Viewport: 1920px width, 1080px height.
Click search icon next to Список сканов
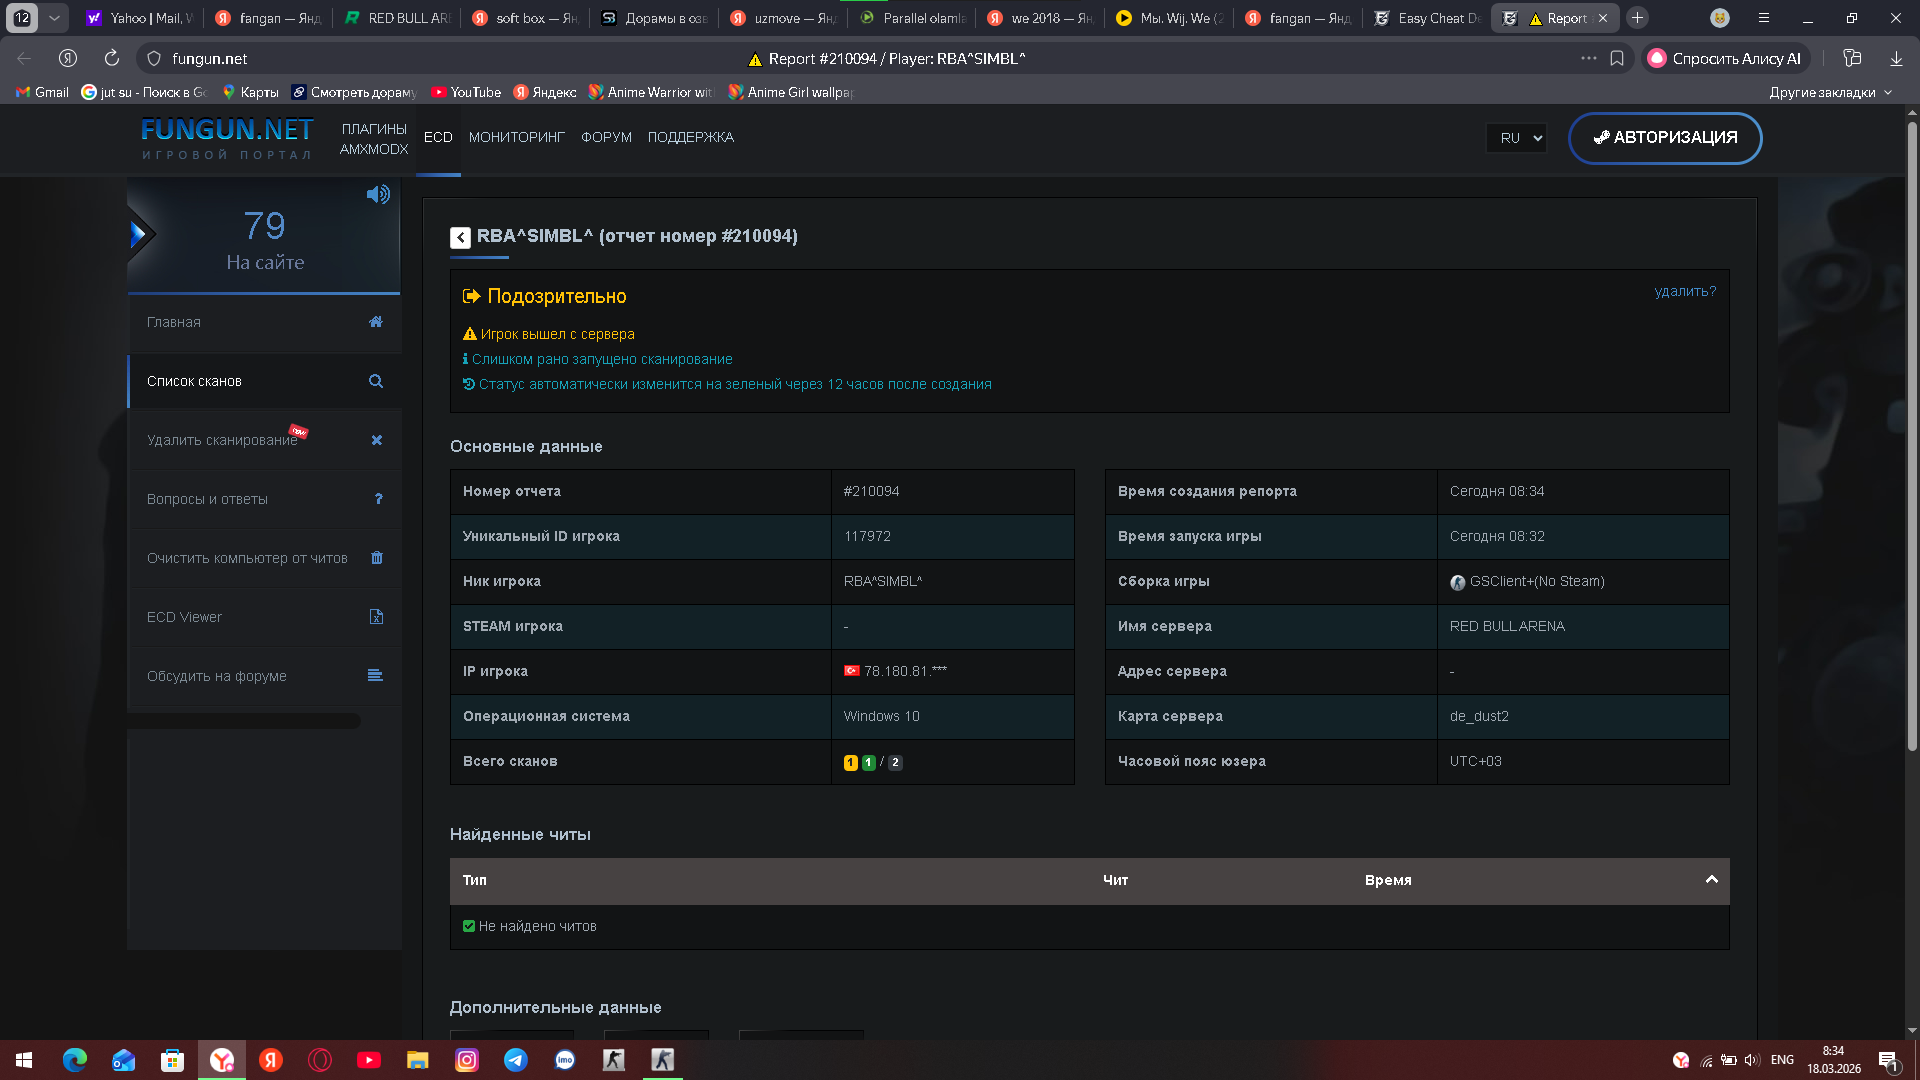(x=376, y=381)
